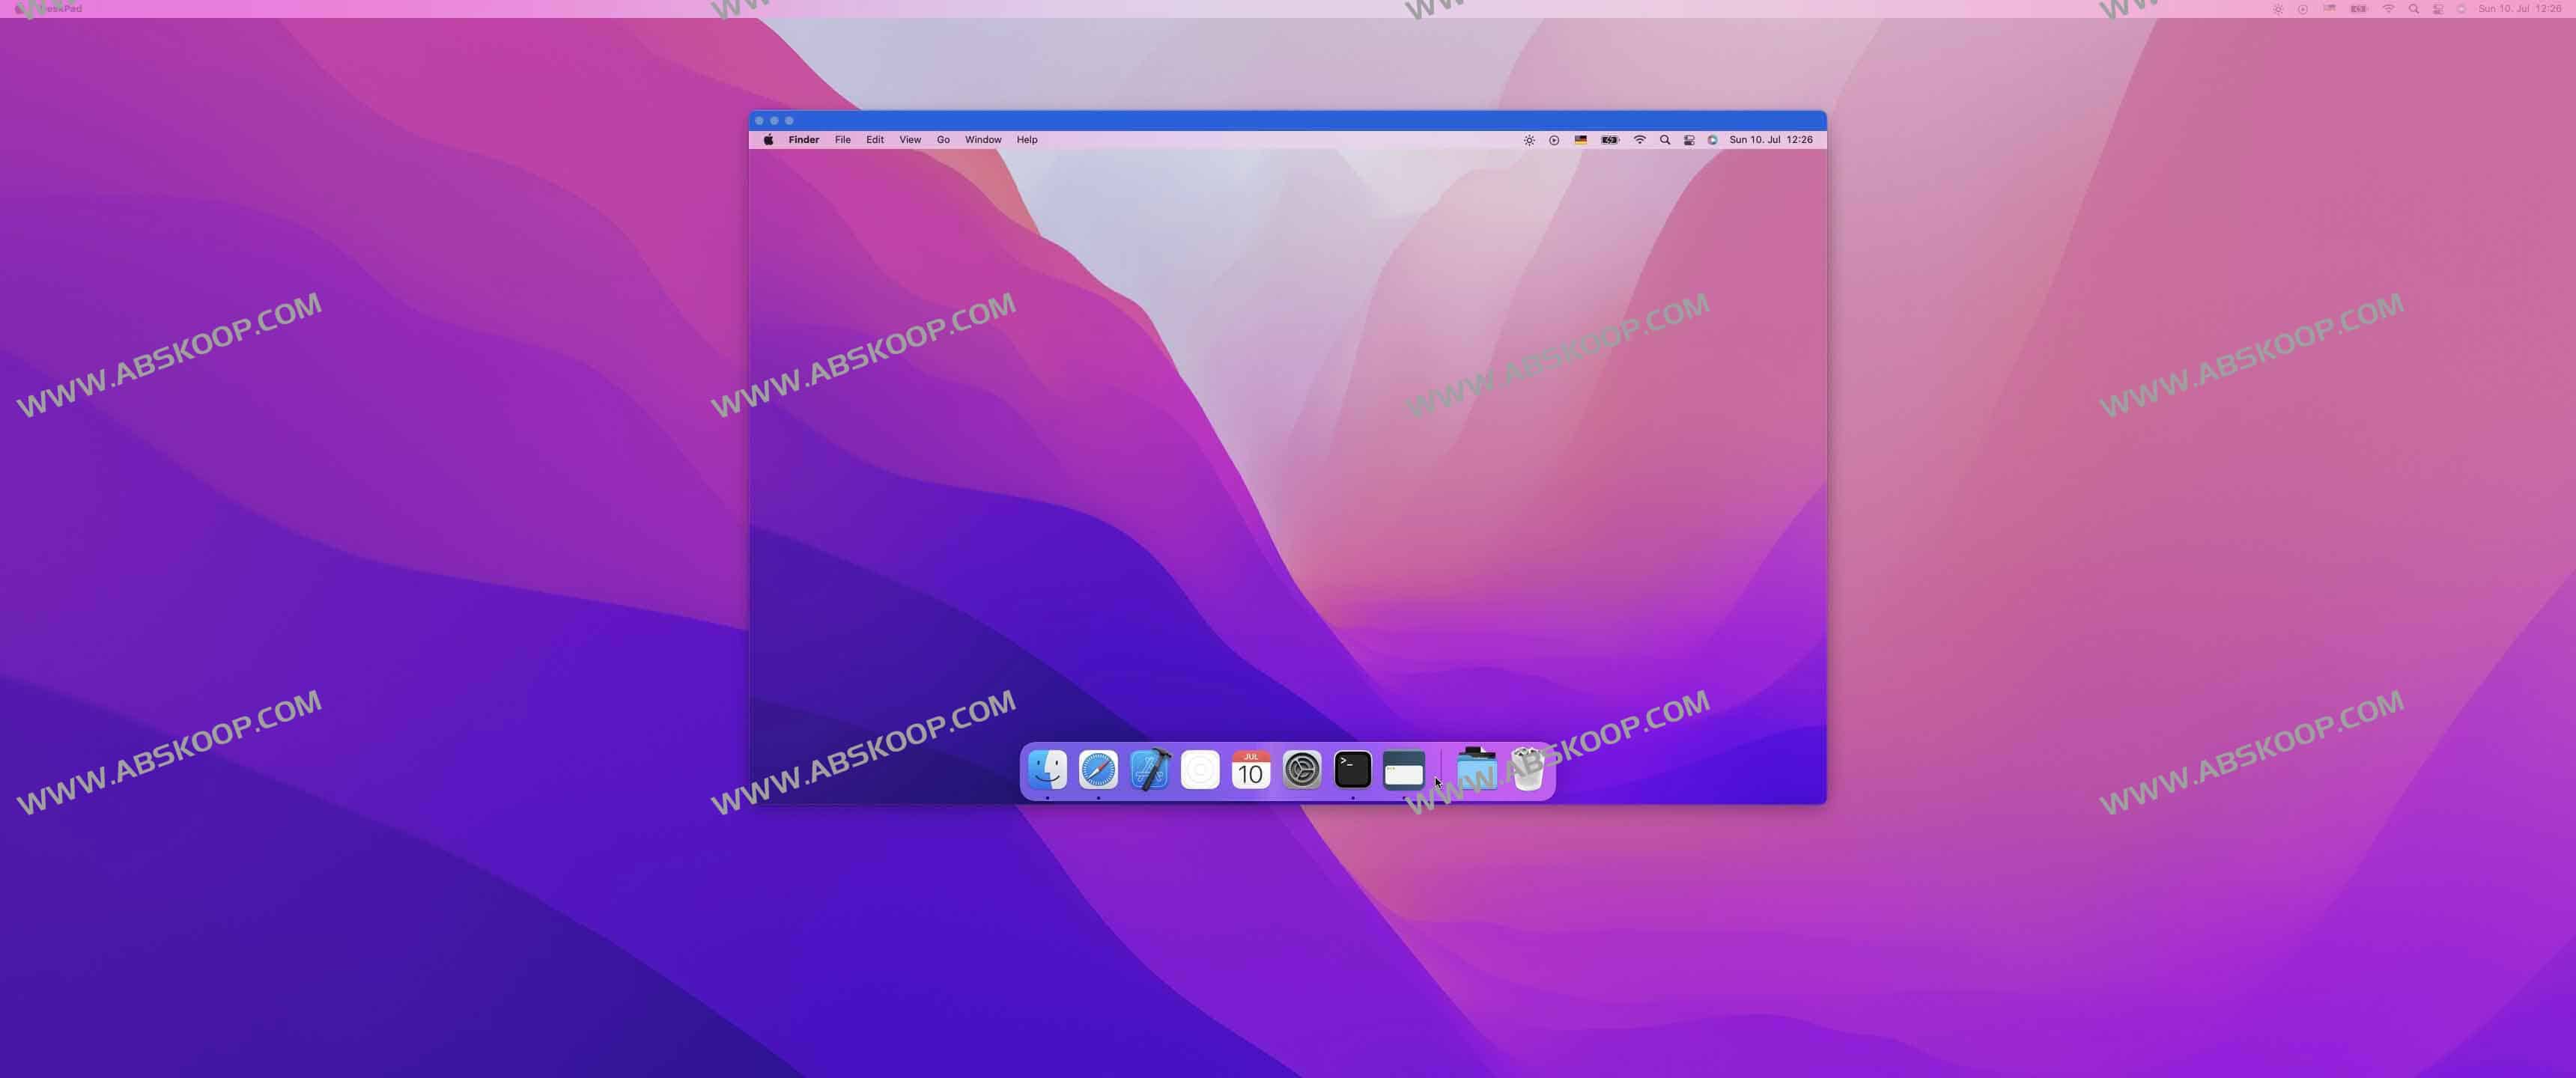Click the screen mirroring icon in the menu bar
Image resolution: width=2576 pixels, height=1078 pixels.
tap(1688, 140)
